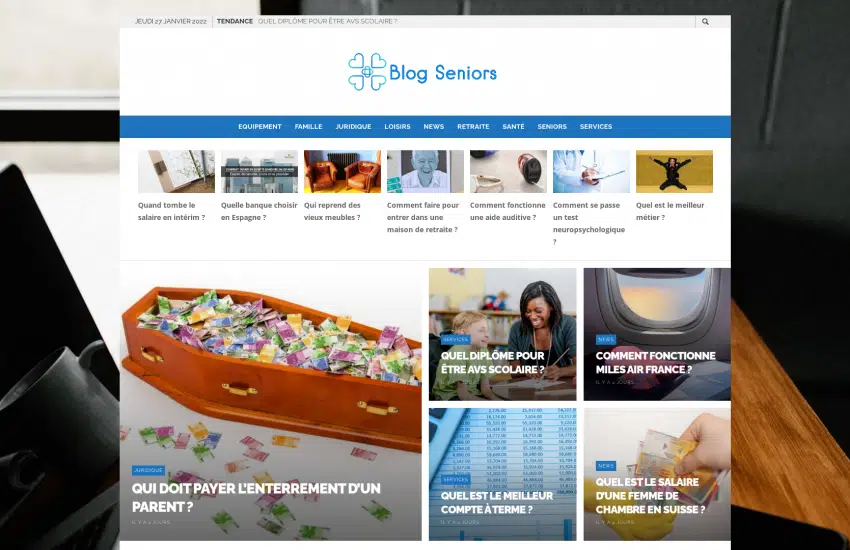Image resolution: width=850 pixels, height=550 pixels.
Task: Open the EQUIPEMENT menu item
Action: [260, 127]
